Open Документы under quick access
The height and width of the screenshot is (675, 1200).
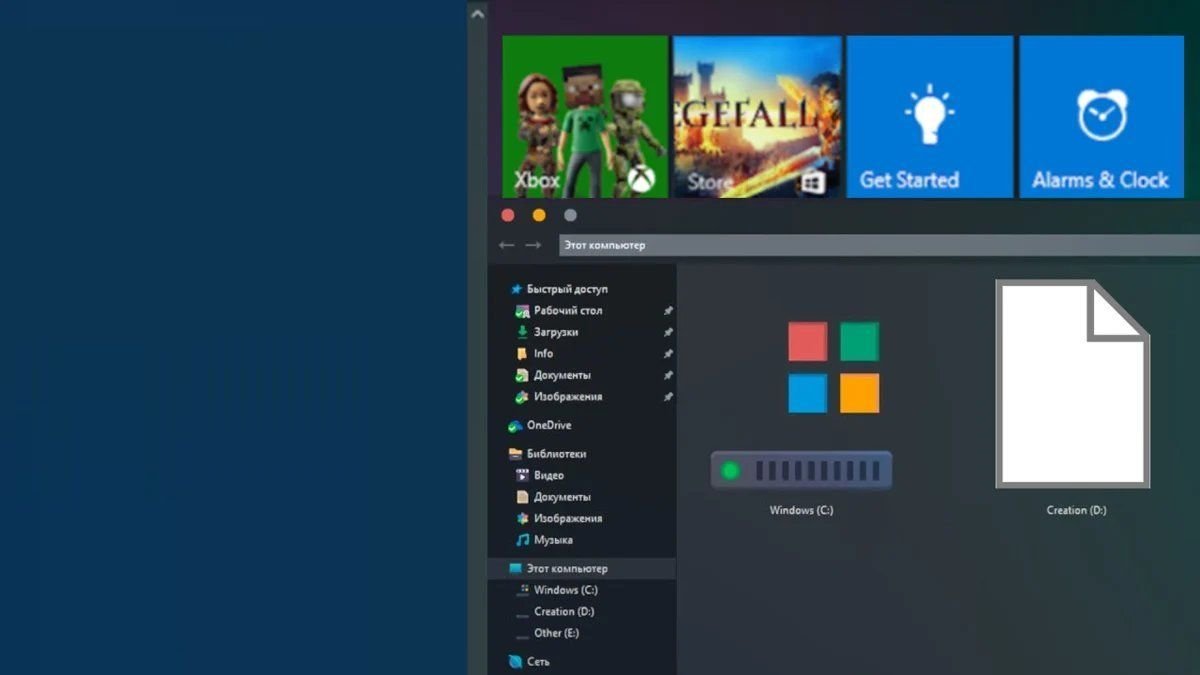(562, 375)
